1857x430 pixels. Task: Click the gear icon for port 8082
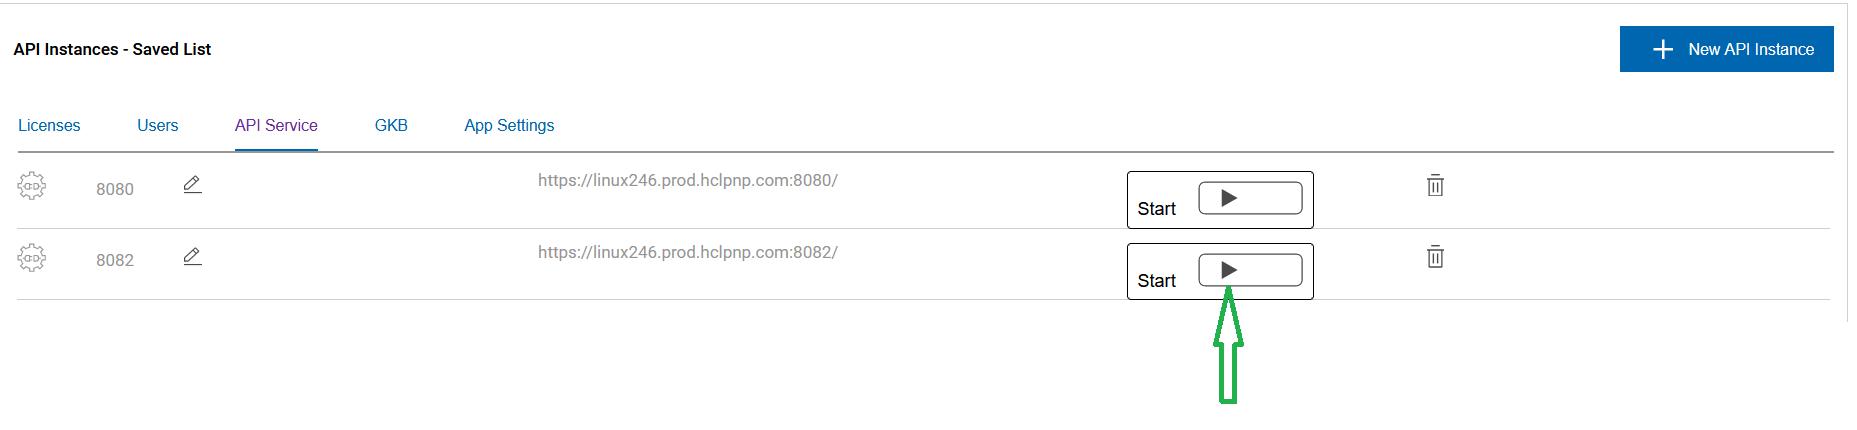coord(32,258)
